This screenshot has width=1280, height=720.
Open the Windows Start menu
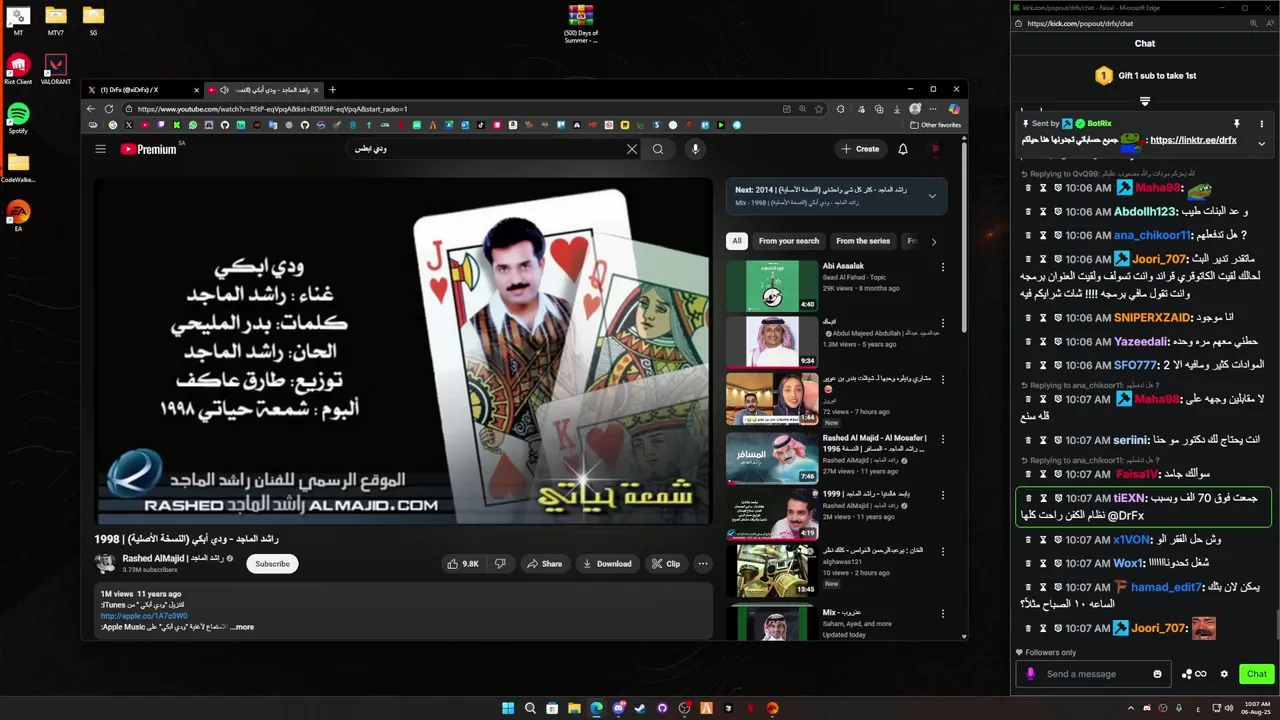tap(508, 708)
